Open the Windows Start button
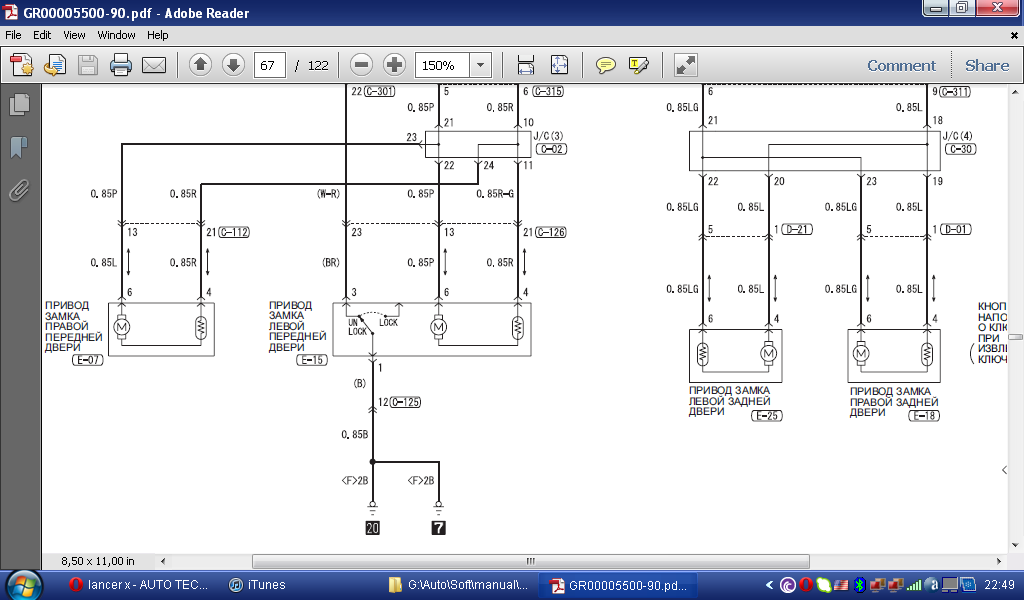The image size is (1024, 600). (25, 586)
